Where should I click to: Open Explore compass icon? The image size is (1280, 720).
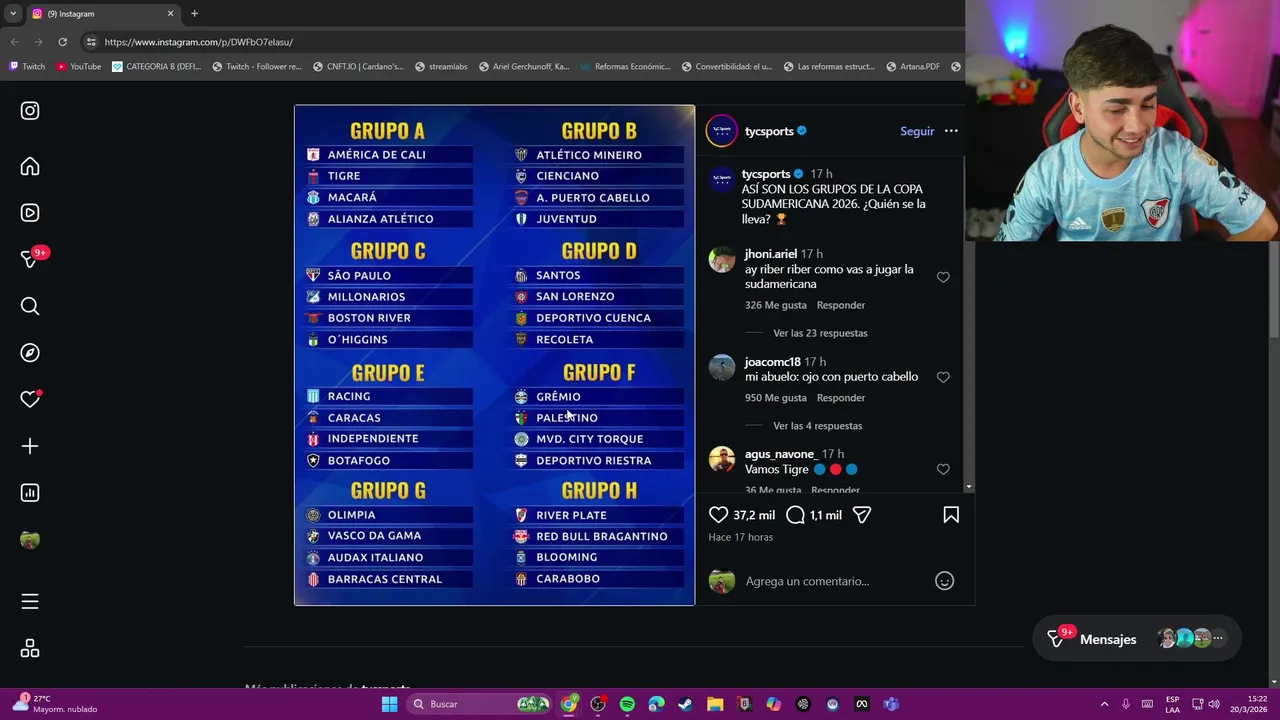click(30, 353)
